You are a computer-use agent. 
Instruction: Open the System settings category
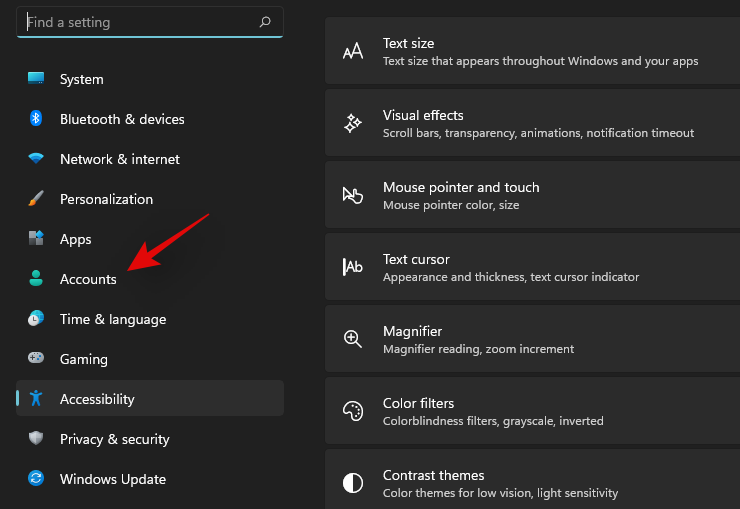pyautogui.click(x=81, y=79)
